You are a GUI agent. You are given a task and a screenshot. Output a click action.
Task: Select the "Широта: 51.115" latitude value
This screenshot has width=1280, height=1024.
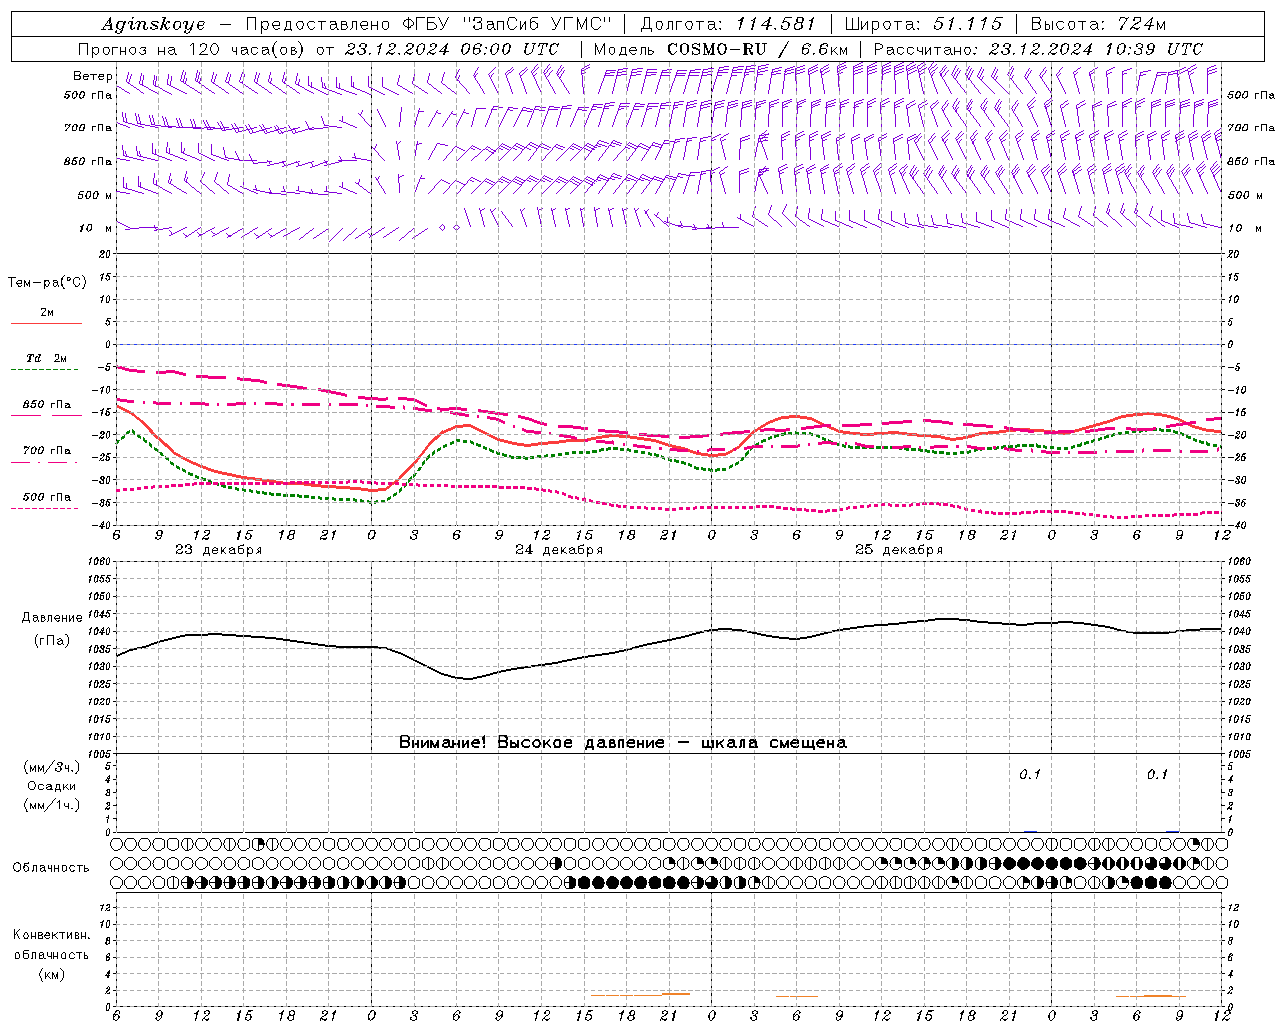click(x=923, y=24)
